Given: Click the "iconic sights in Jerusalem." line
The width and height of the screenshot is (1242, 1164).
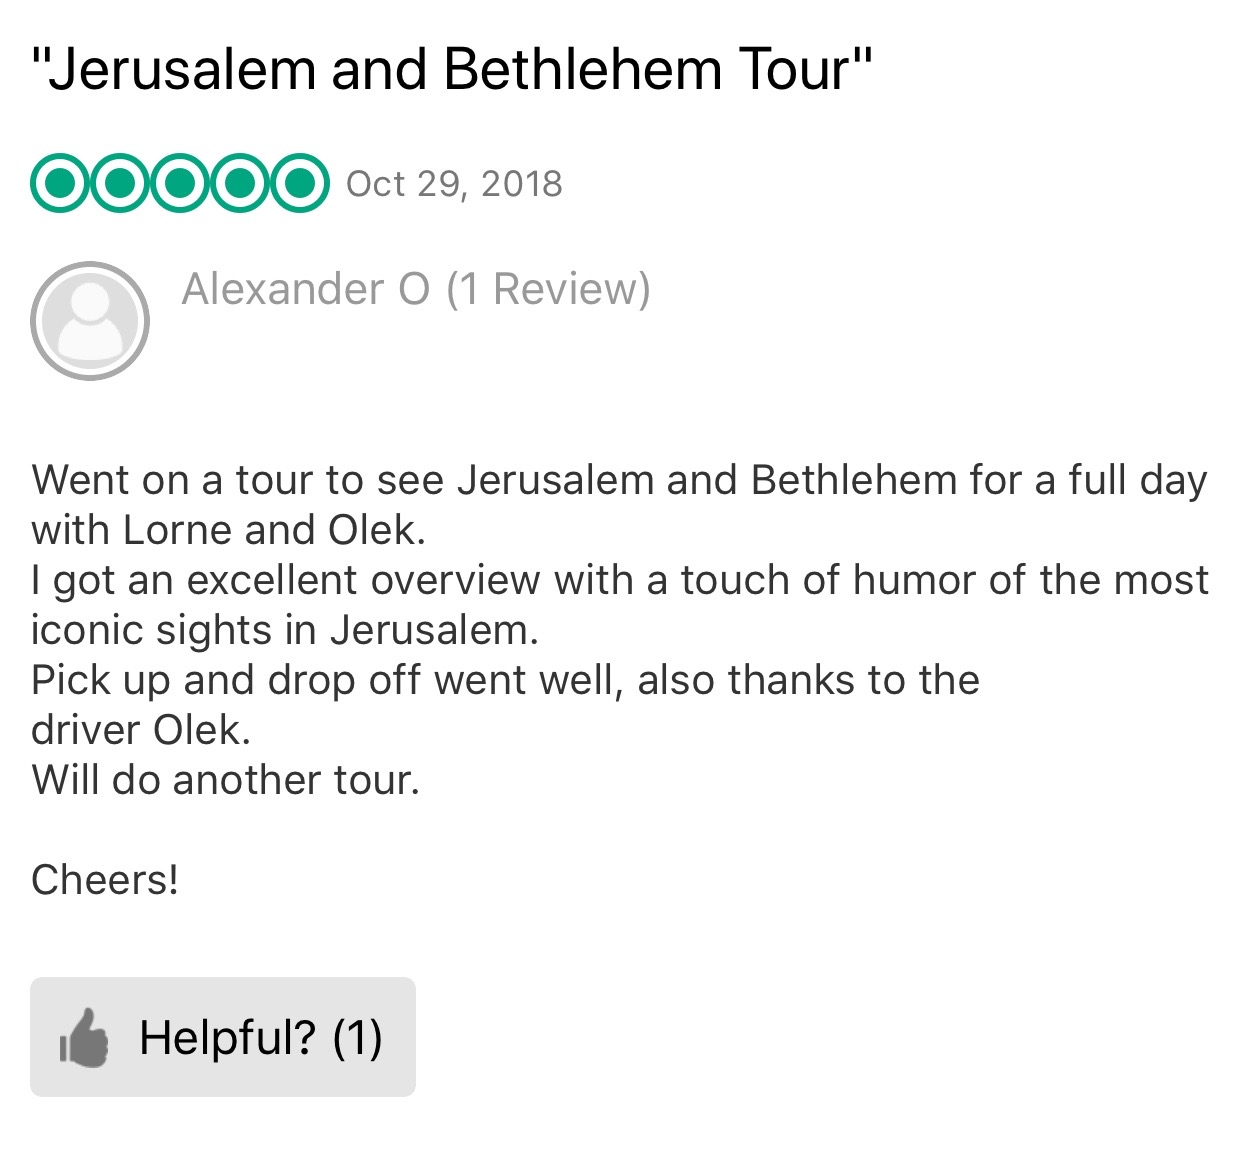Looking at the screenshot, I should coord(284,630).
